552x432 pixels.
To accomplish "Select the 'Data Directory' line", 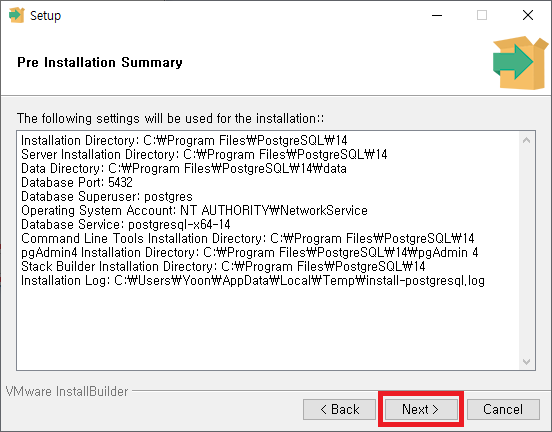I will click(x=184, y=168).
